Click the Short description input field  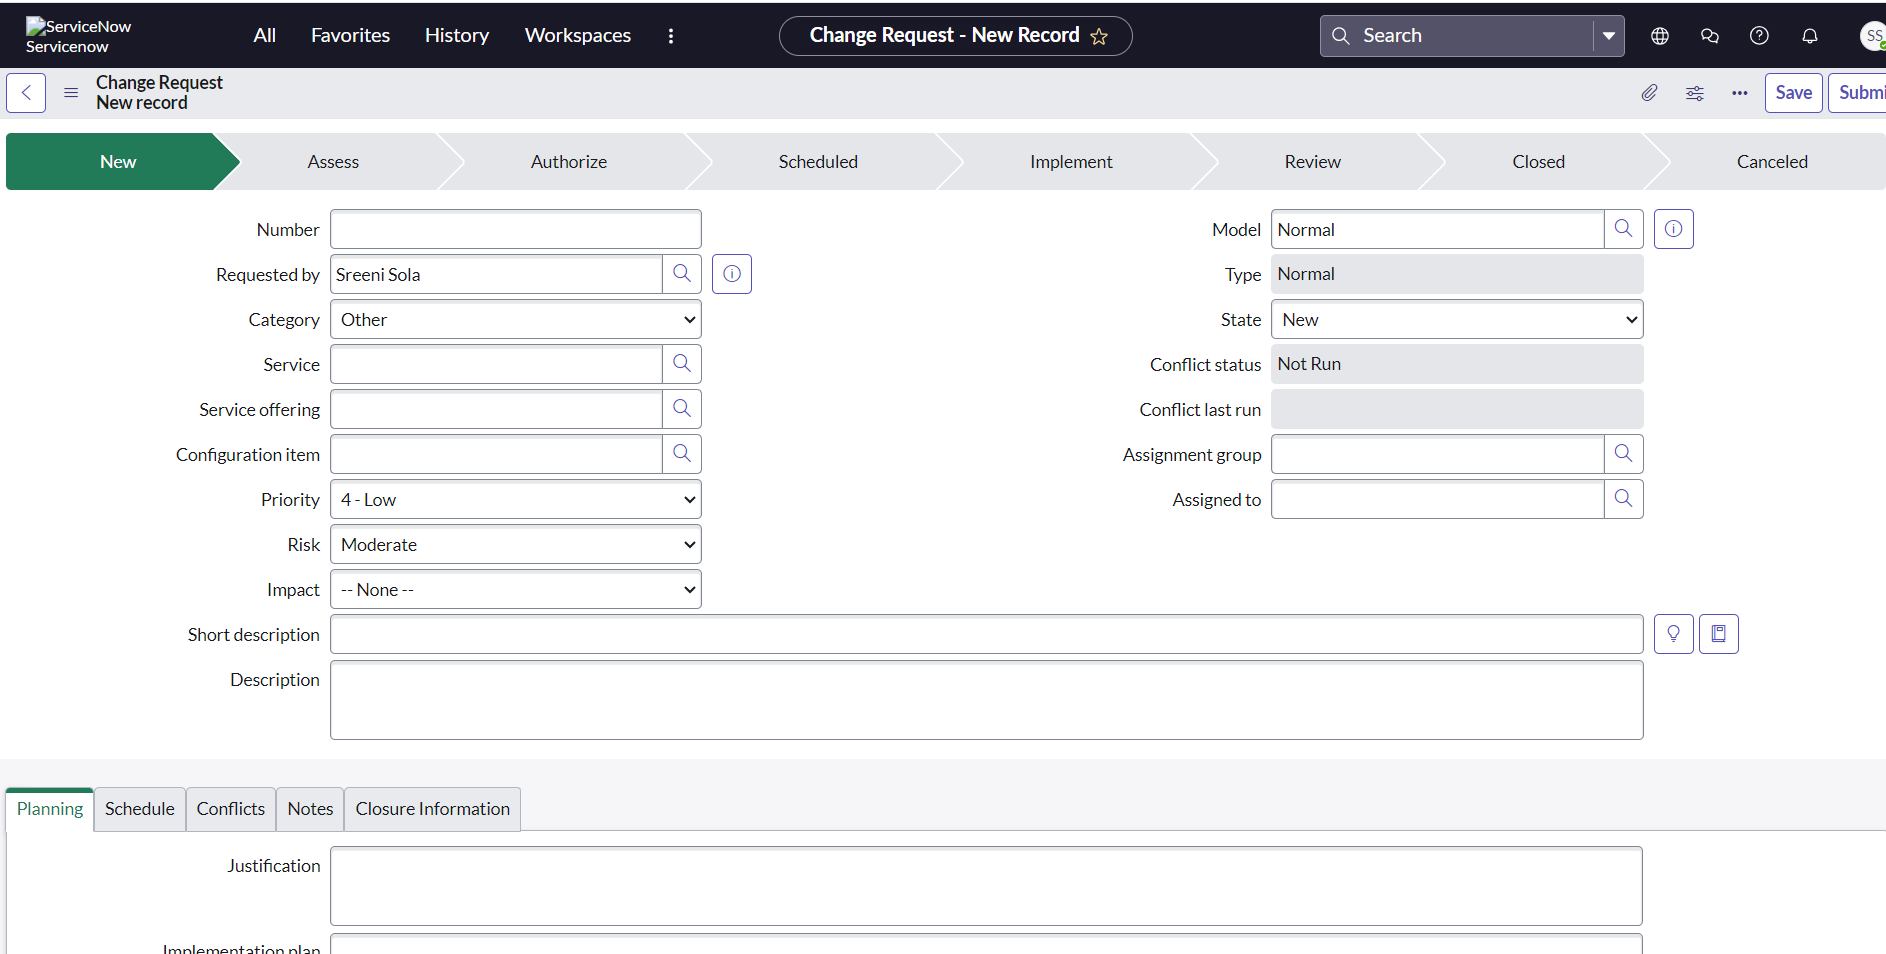(x=986, y=635)
